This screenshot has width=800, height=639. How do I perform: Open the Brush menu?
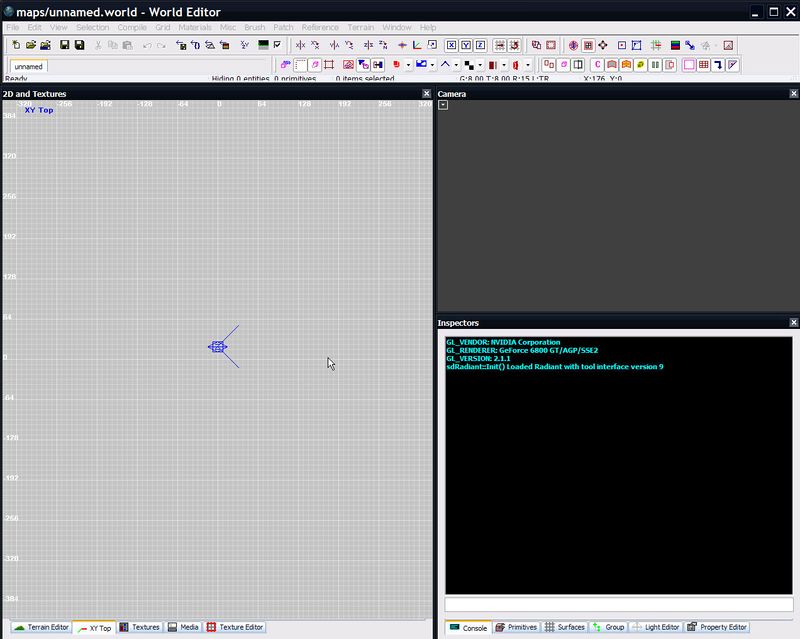pos(252,27)
